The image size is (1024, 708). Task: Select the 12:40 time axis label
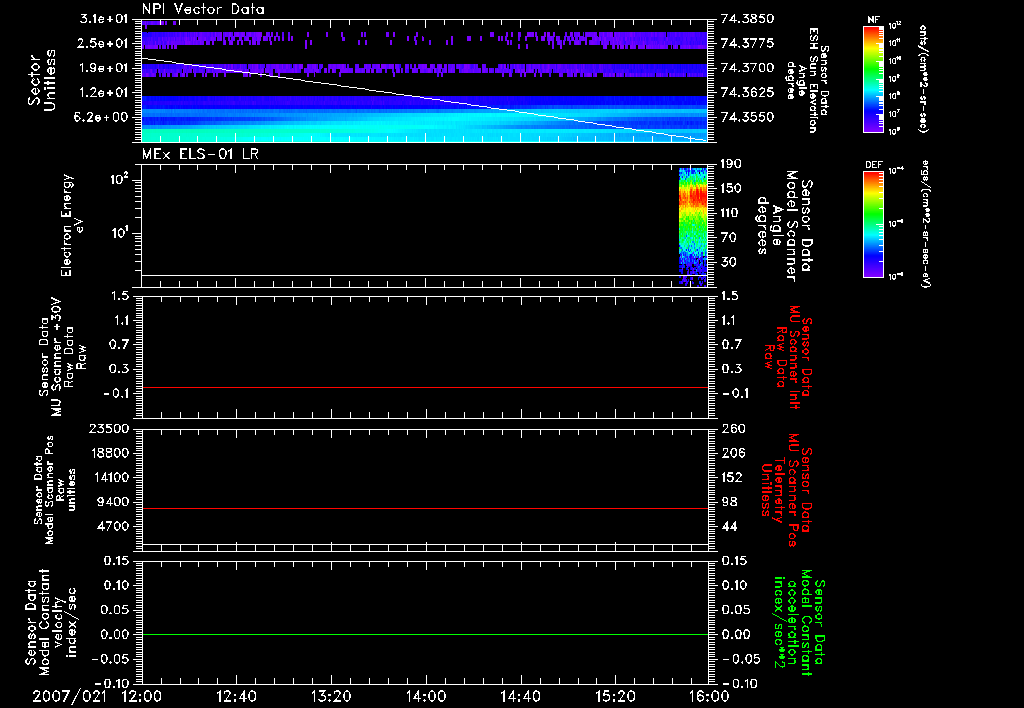pyautogui.click(x=236, y=695)
